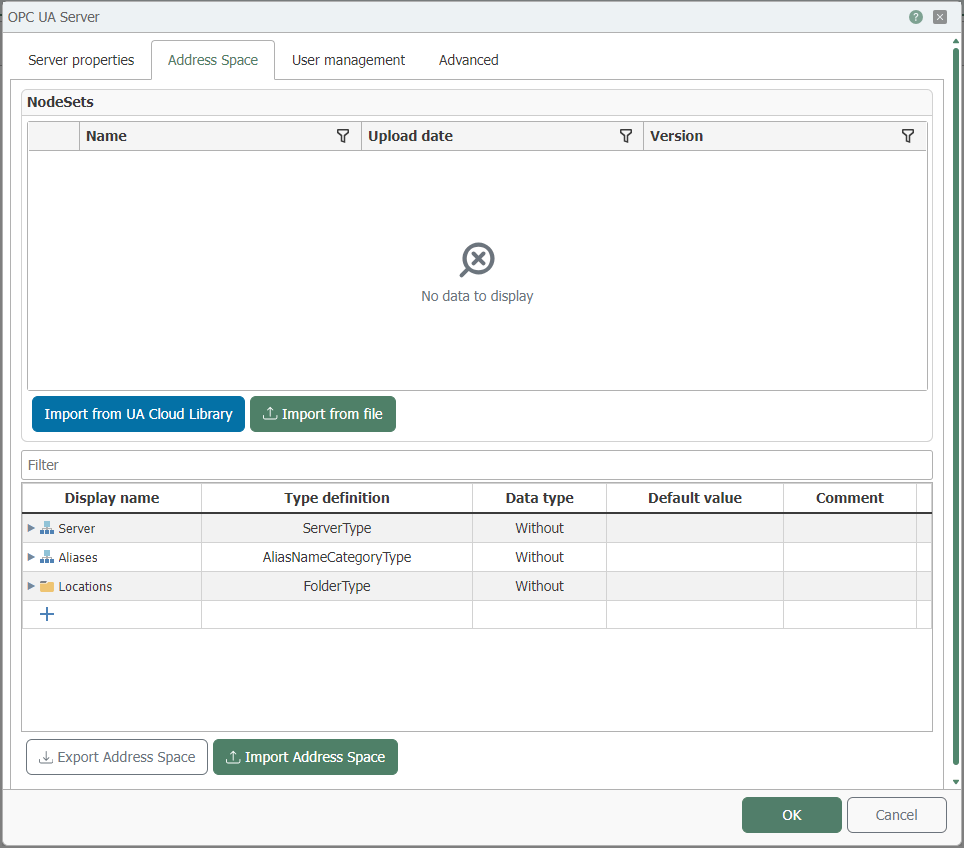Click the Comment cell of Locations row
964x848 pixels.
coord(850,586)
